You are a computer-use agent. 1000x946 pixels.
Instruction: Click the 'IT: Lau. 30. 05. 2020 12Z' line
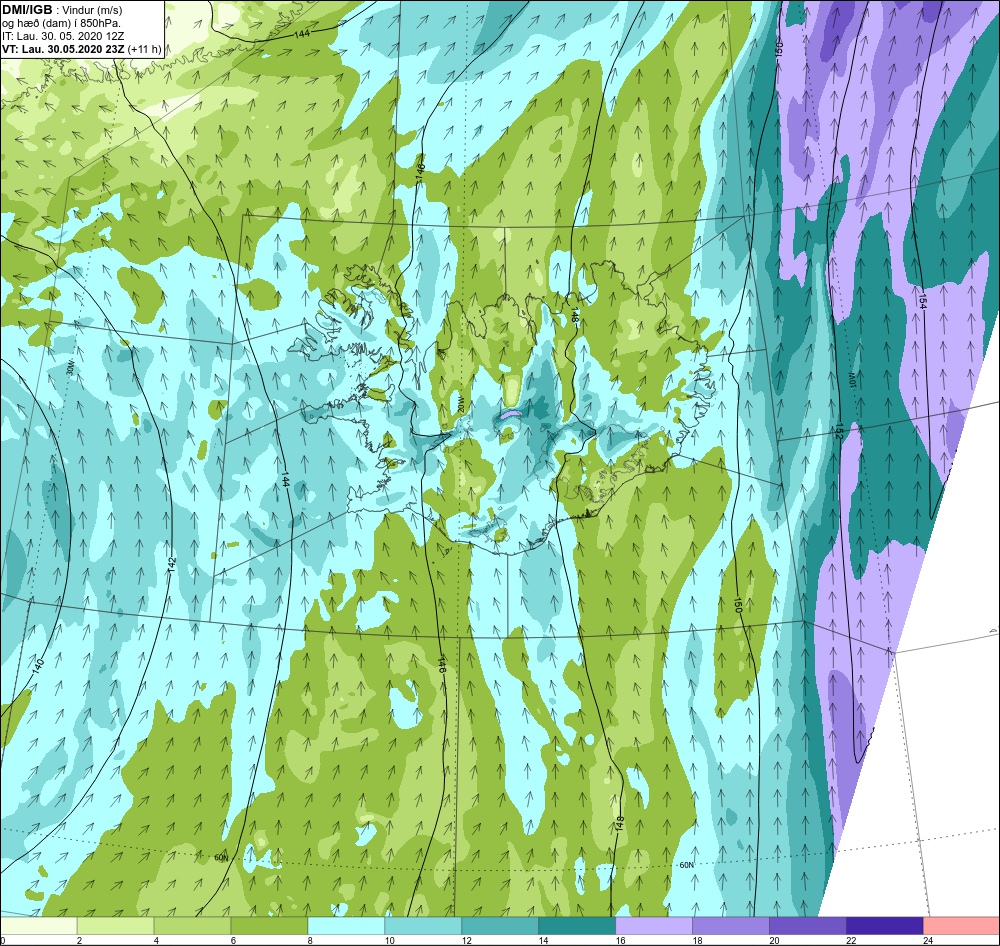[63, 36]
